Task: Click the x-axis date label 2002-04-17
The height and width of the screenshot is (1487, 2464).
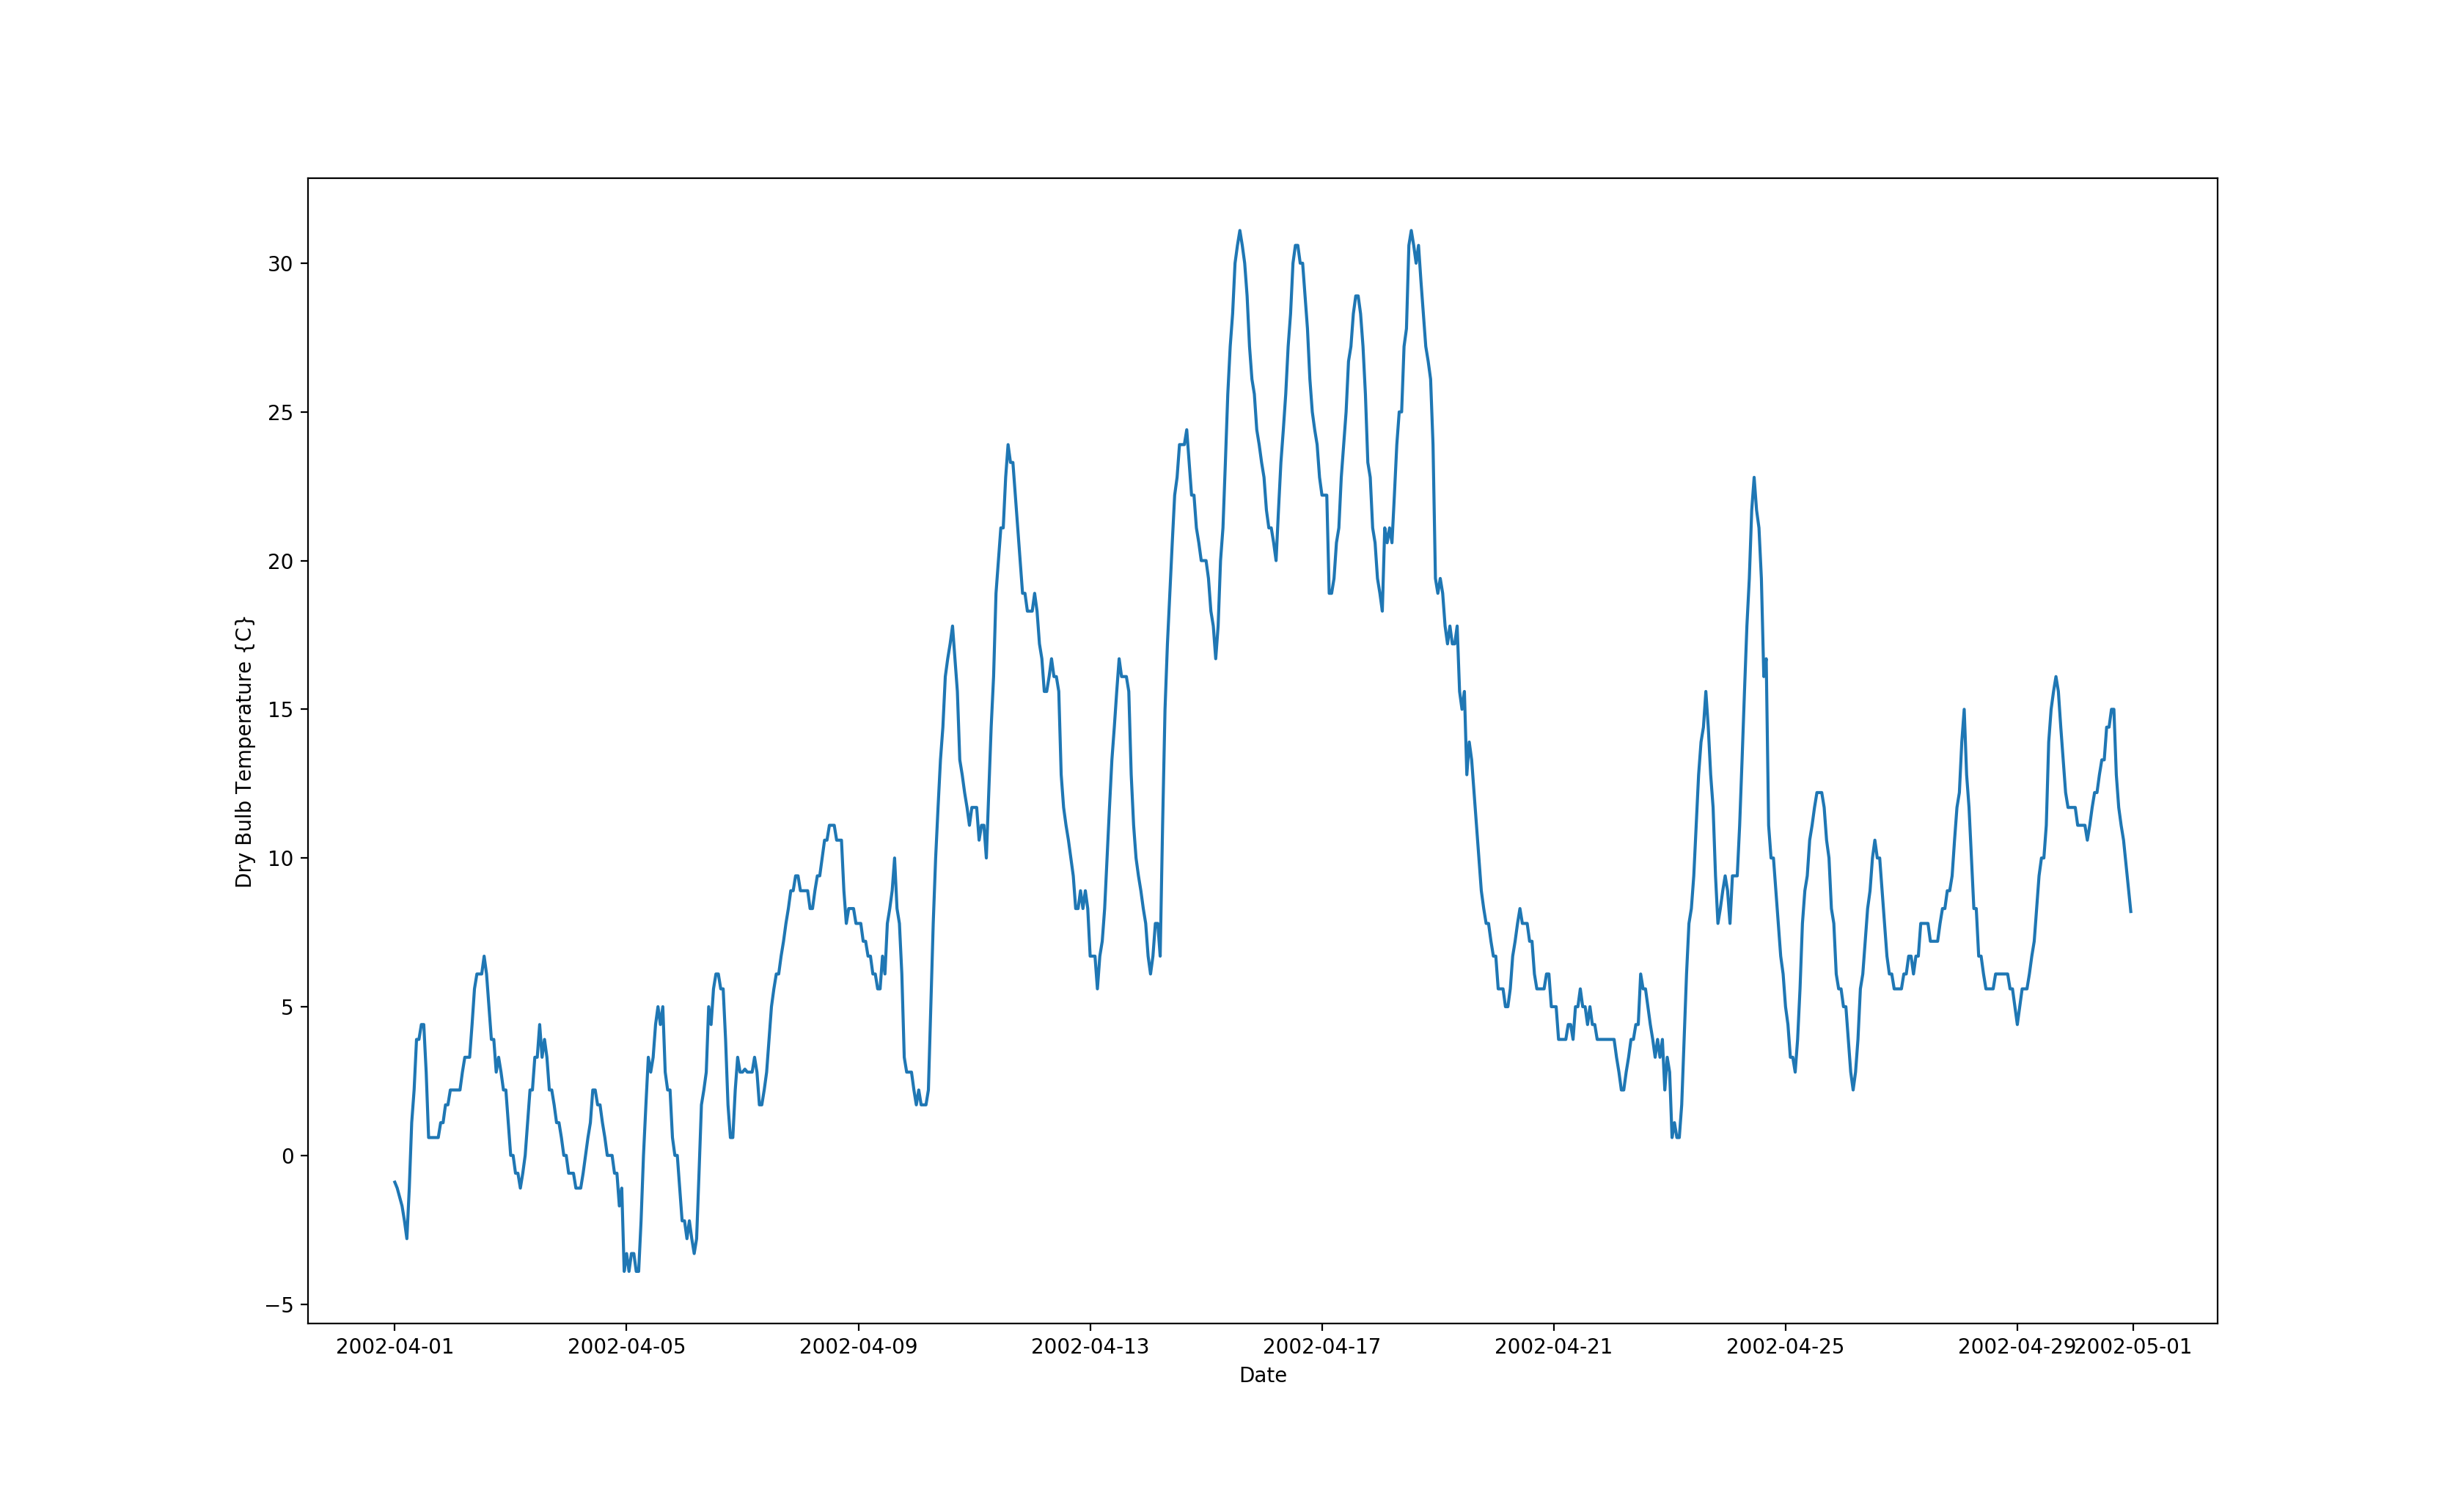Action: click(1322, 1347)
